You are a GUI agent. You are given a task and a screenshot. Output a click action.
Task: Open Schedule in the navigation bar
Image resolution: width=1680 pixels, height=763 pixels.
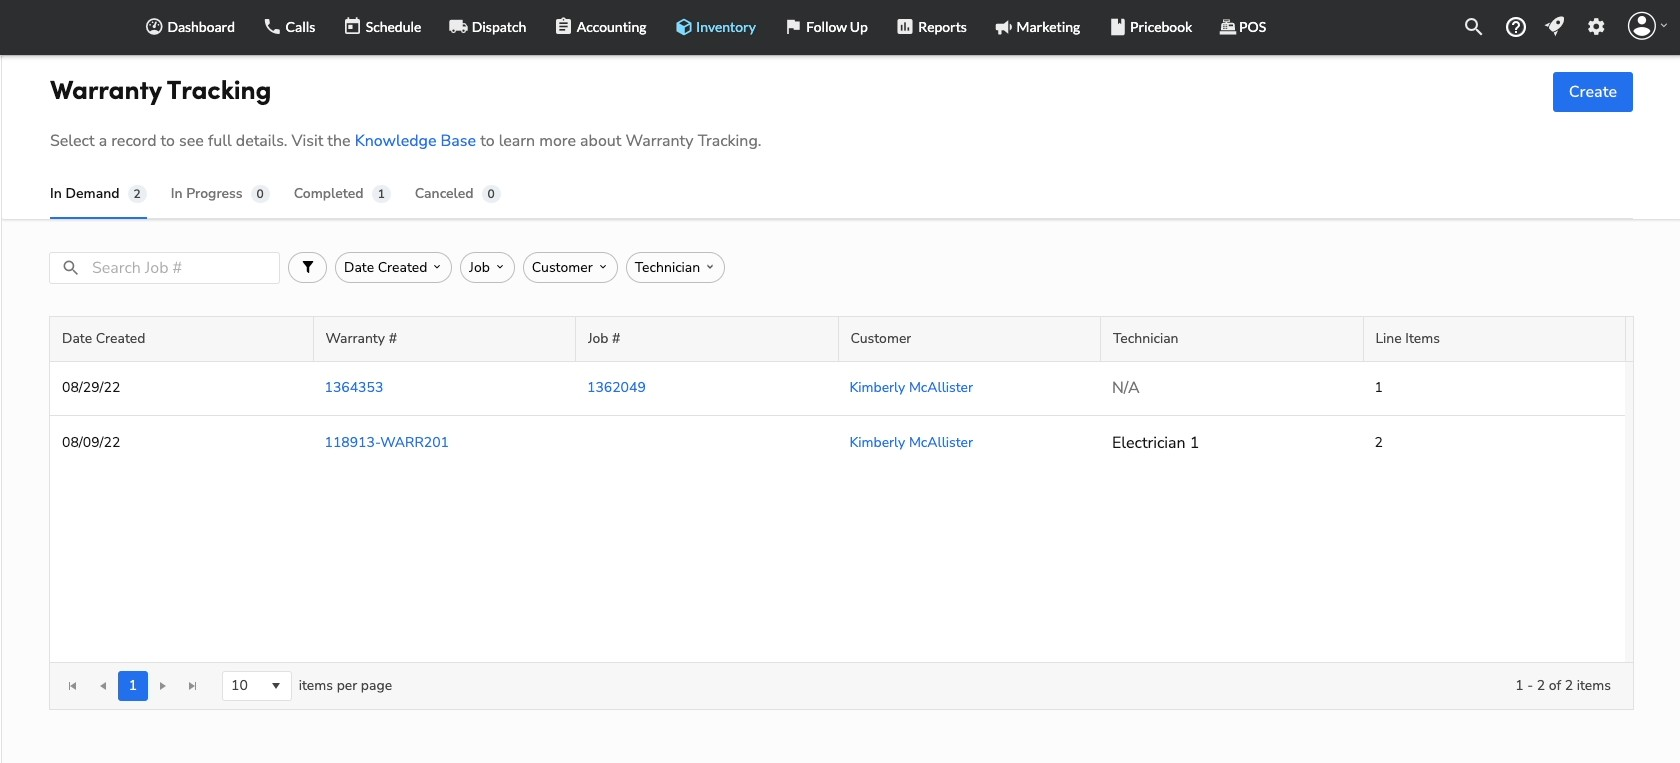point(383,27)
